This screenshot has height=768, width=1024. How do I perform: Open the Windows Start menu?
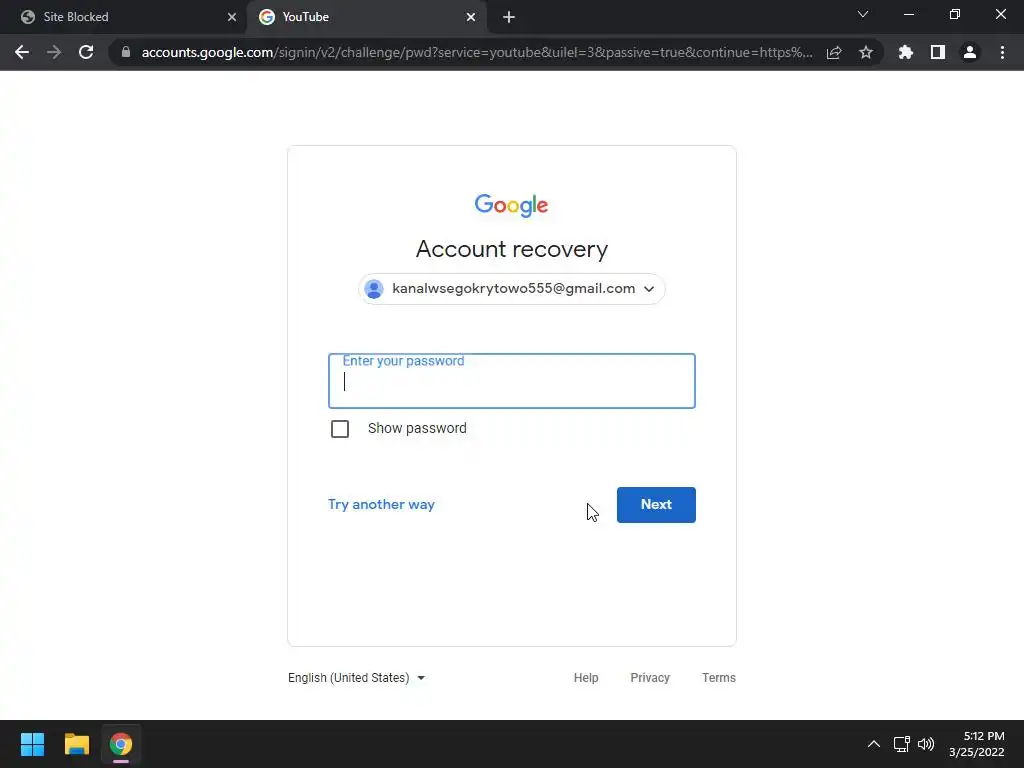[32, 744]
